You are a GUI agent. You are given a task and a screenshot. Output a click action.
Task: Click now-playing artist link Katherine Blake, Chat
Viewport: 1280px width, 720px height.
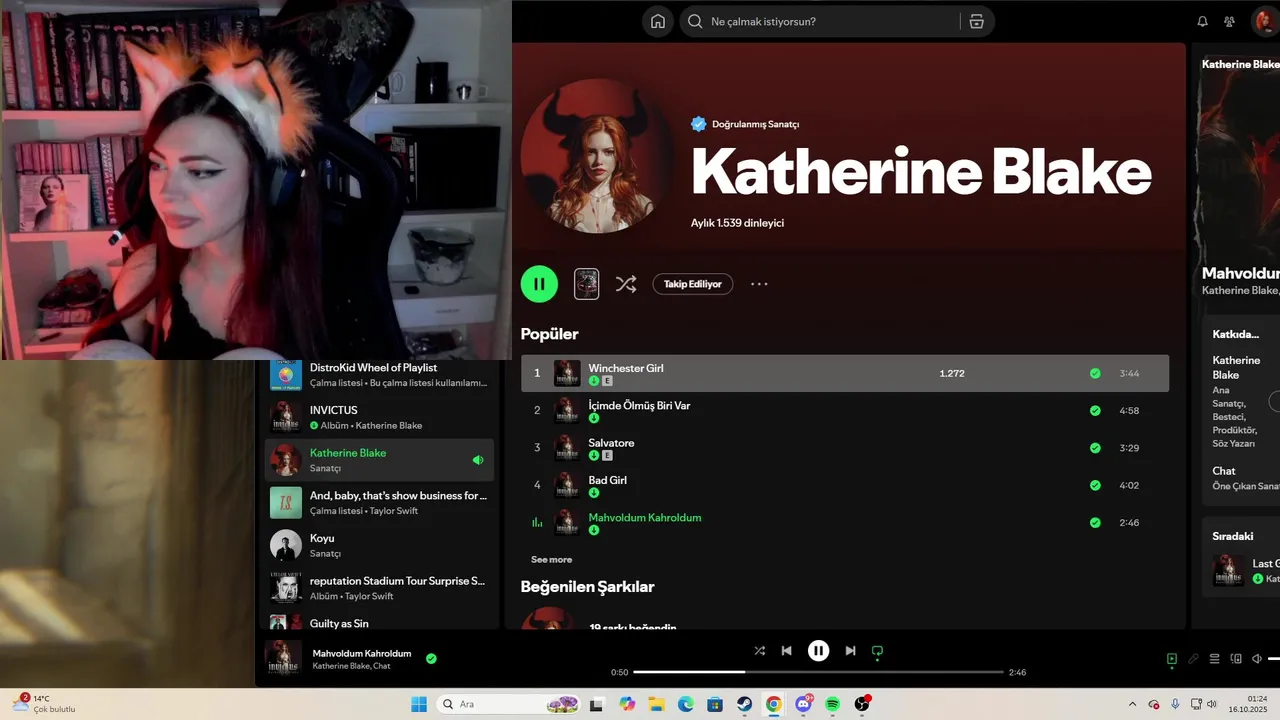(x=351, y=666)
